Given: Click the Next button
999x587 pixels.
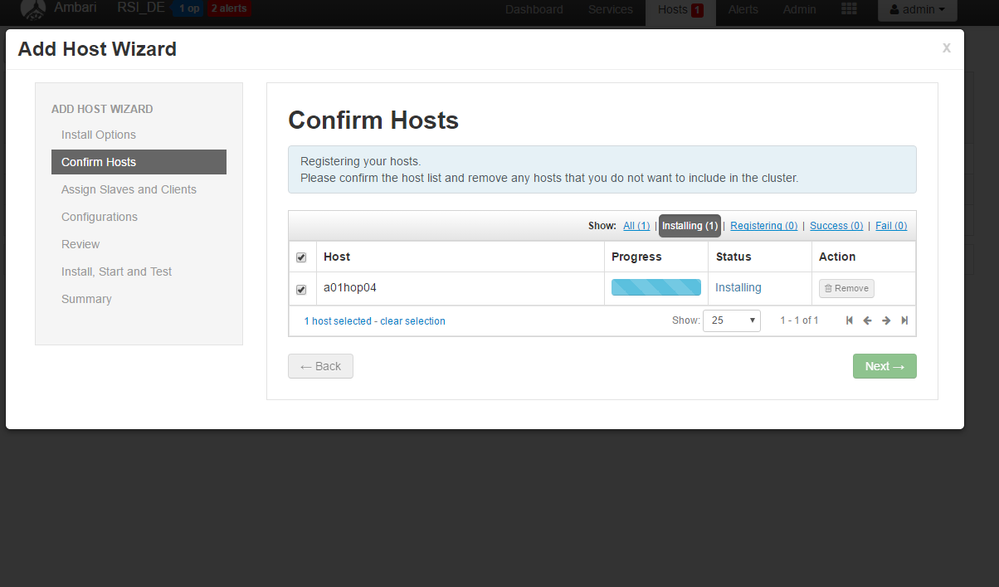Looking at the screenshot, I should tap(884, 366).
